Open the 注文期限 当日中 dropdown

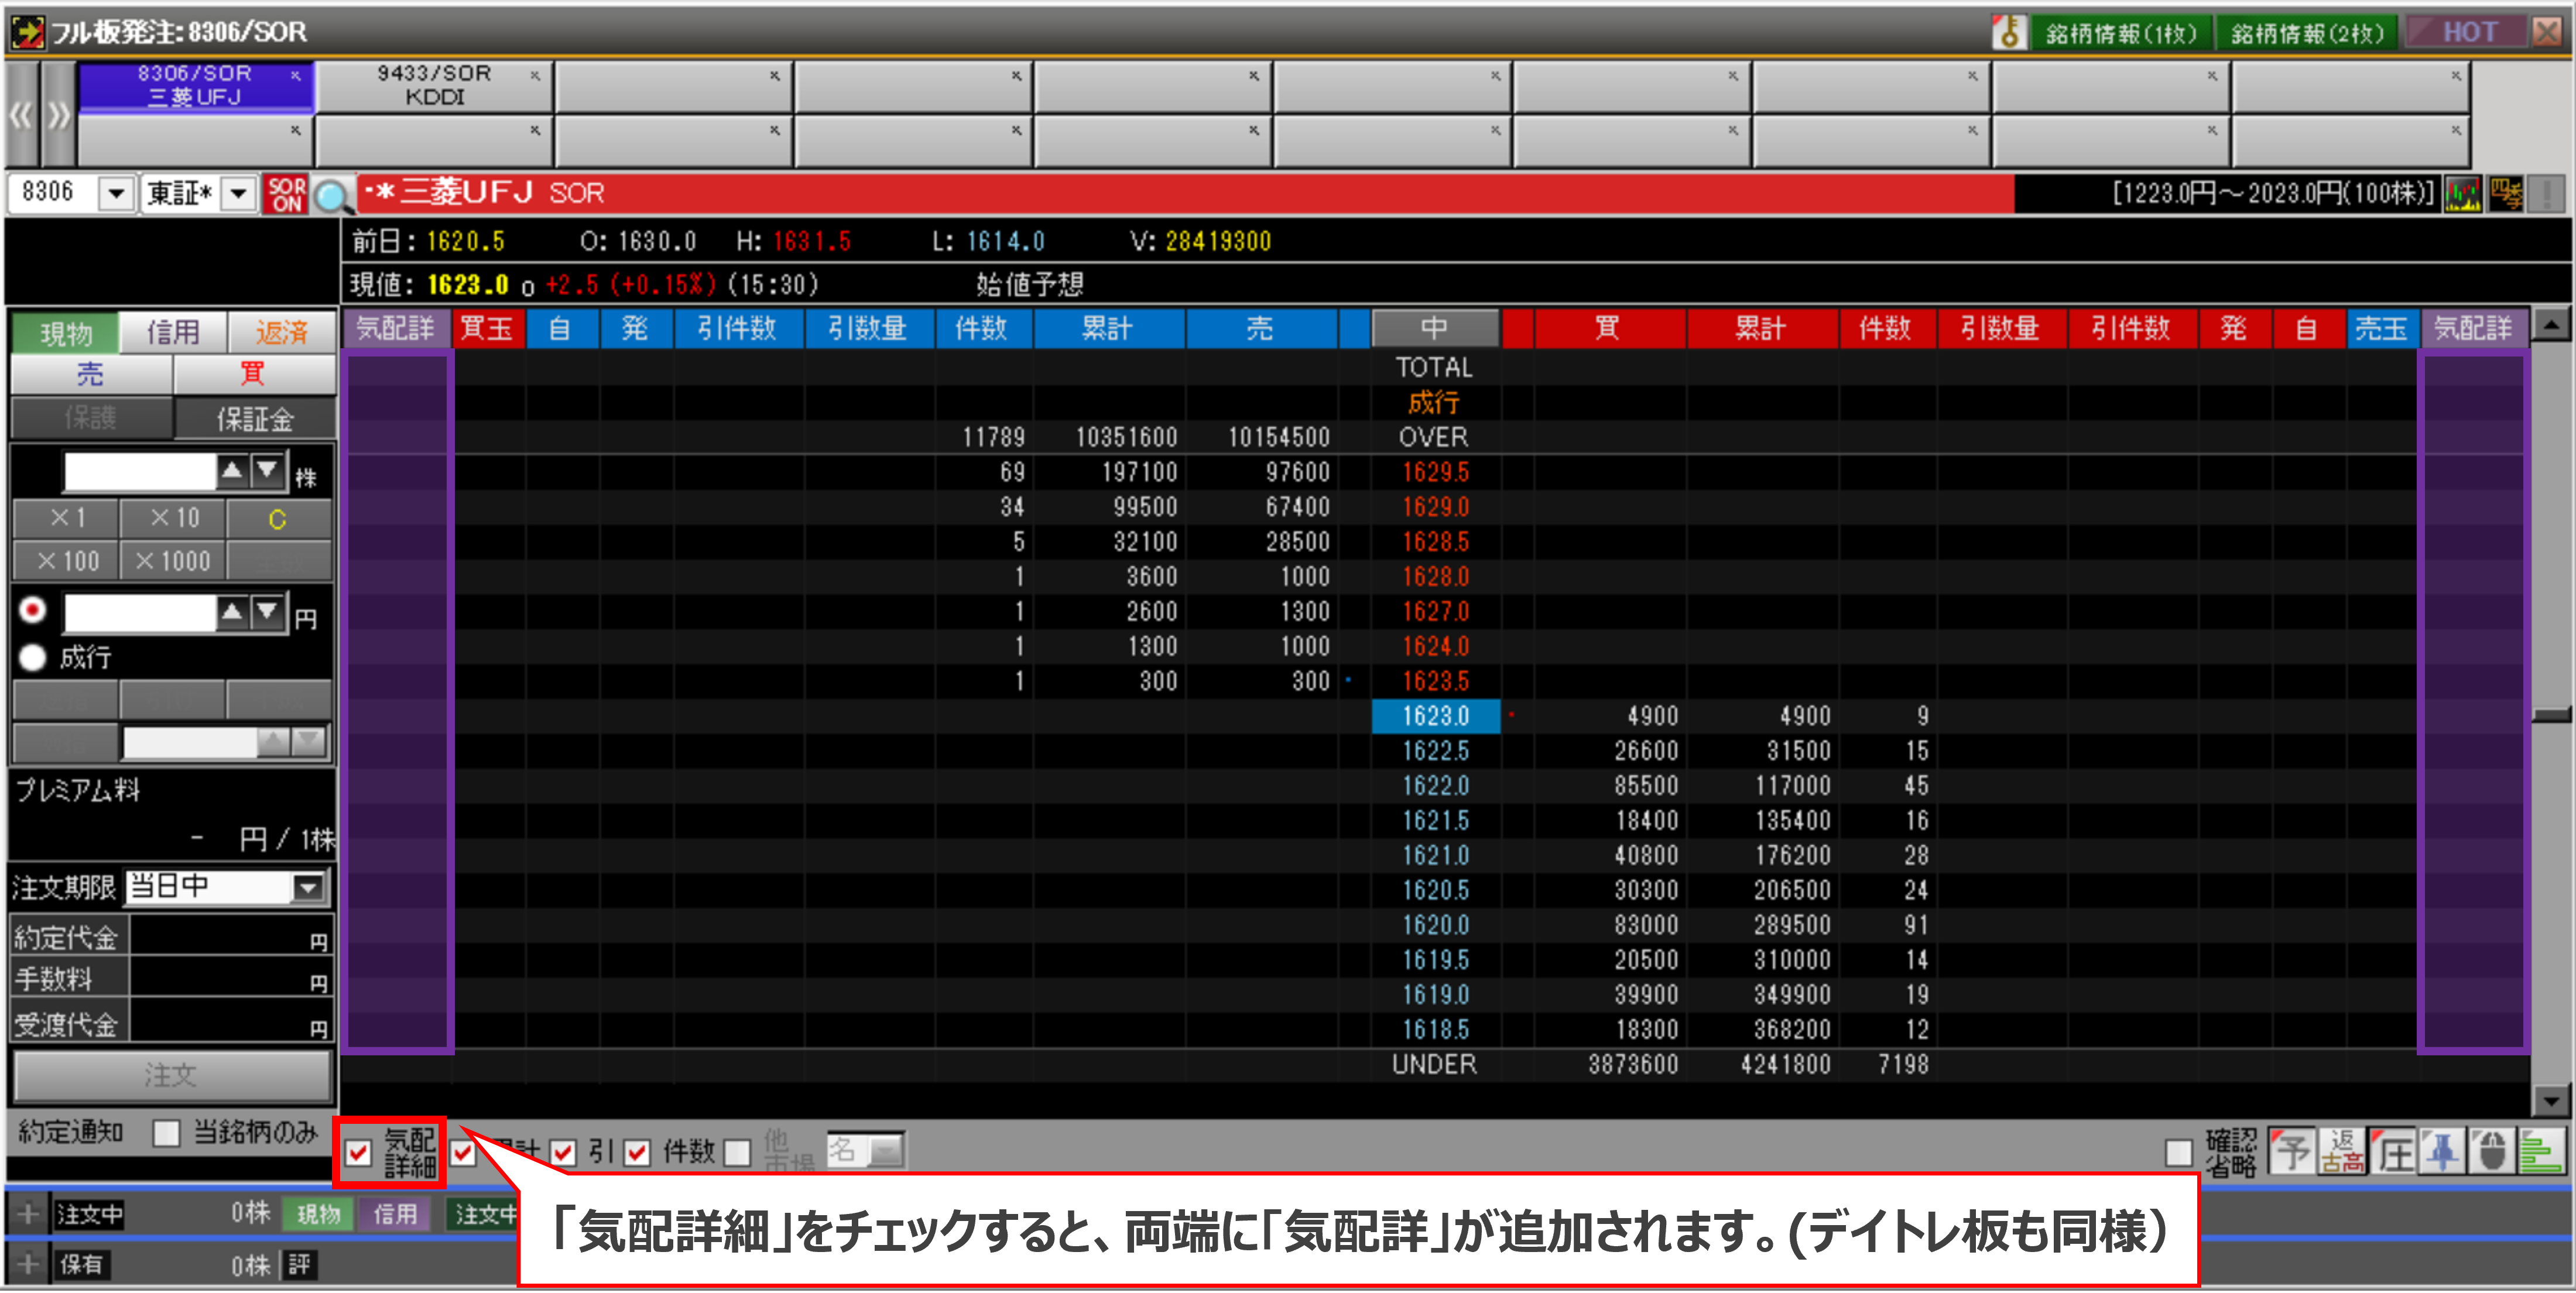click(309, 888)
